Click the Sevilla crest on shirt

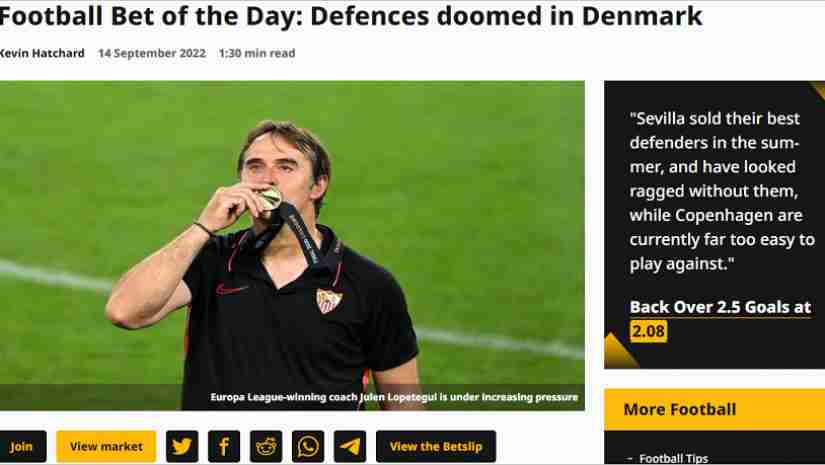[329, 301]
